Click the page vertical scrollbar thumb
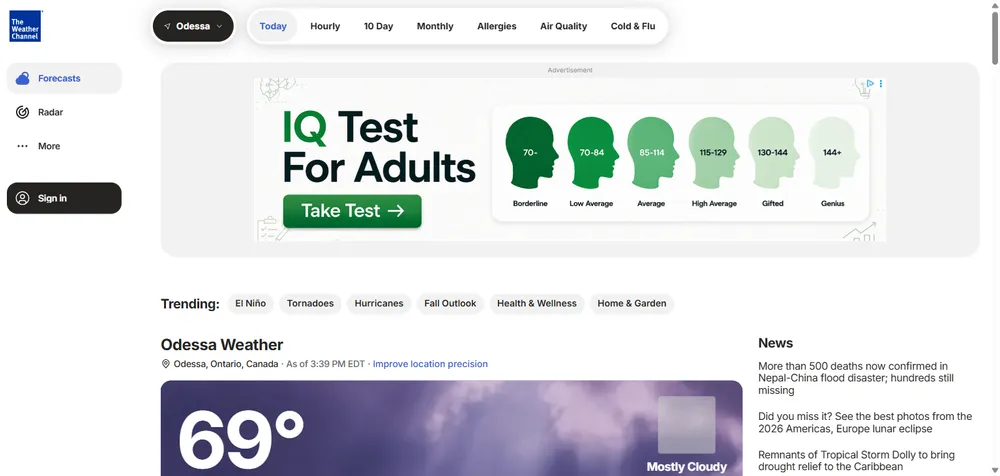The image size is (1000, 476). (x=994, y=37)
